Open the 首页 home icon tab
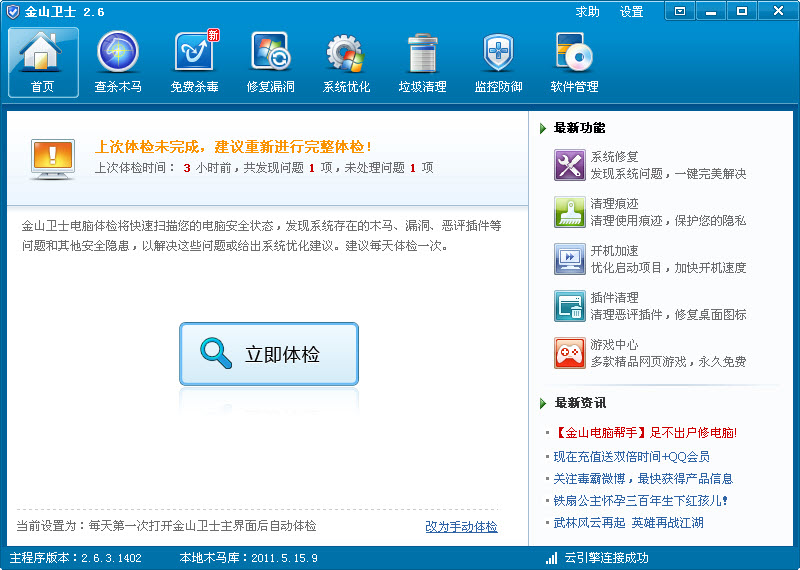This screenshot has height=570, width=800. pos(43,62)
